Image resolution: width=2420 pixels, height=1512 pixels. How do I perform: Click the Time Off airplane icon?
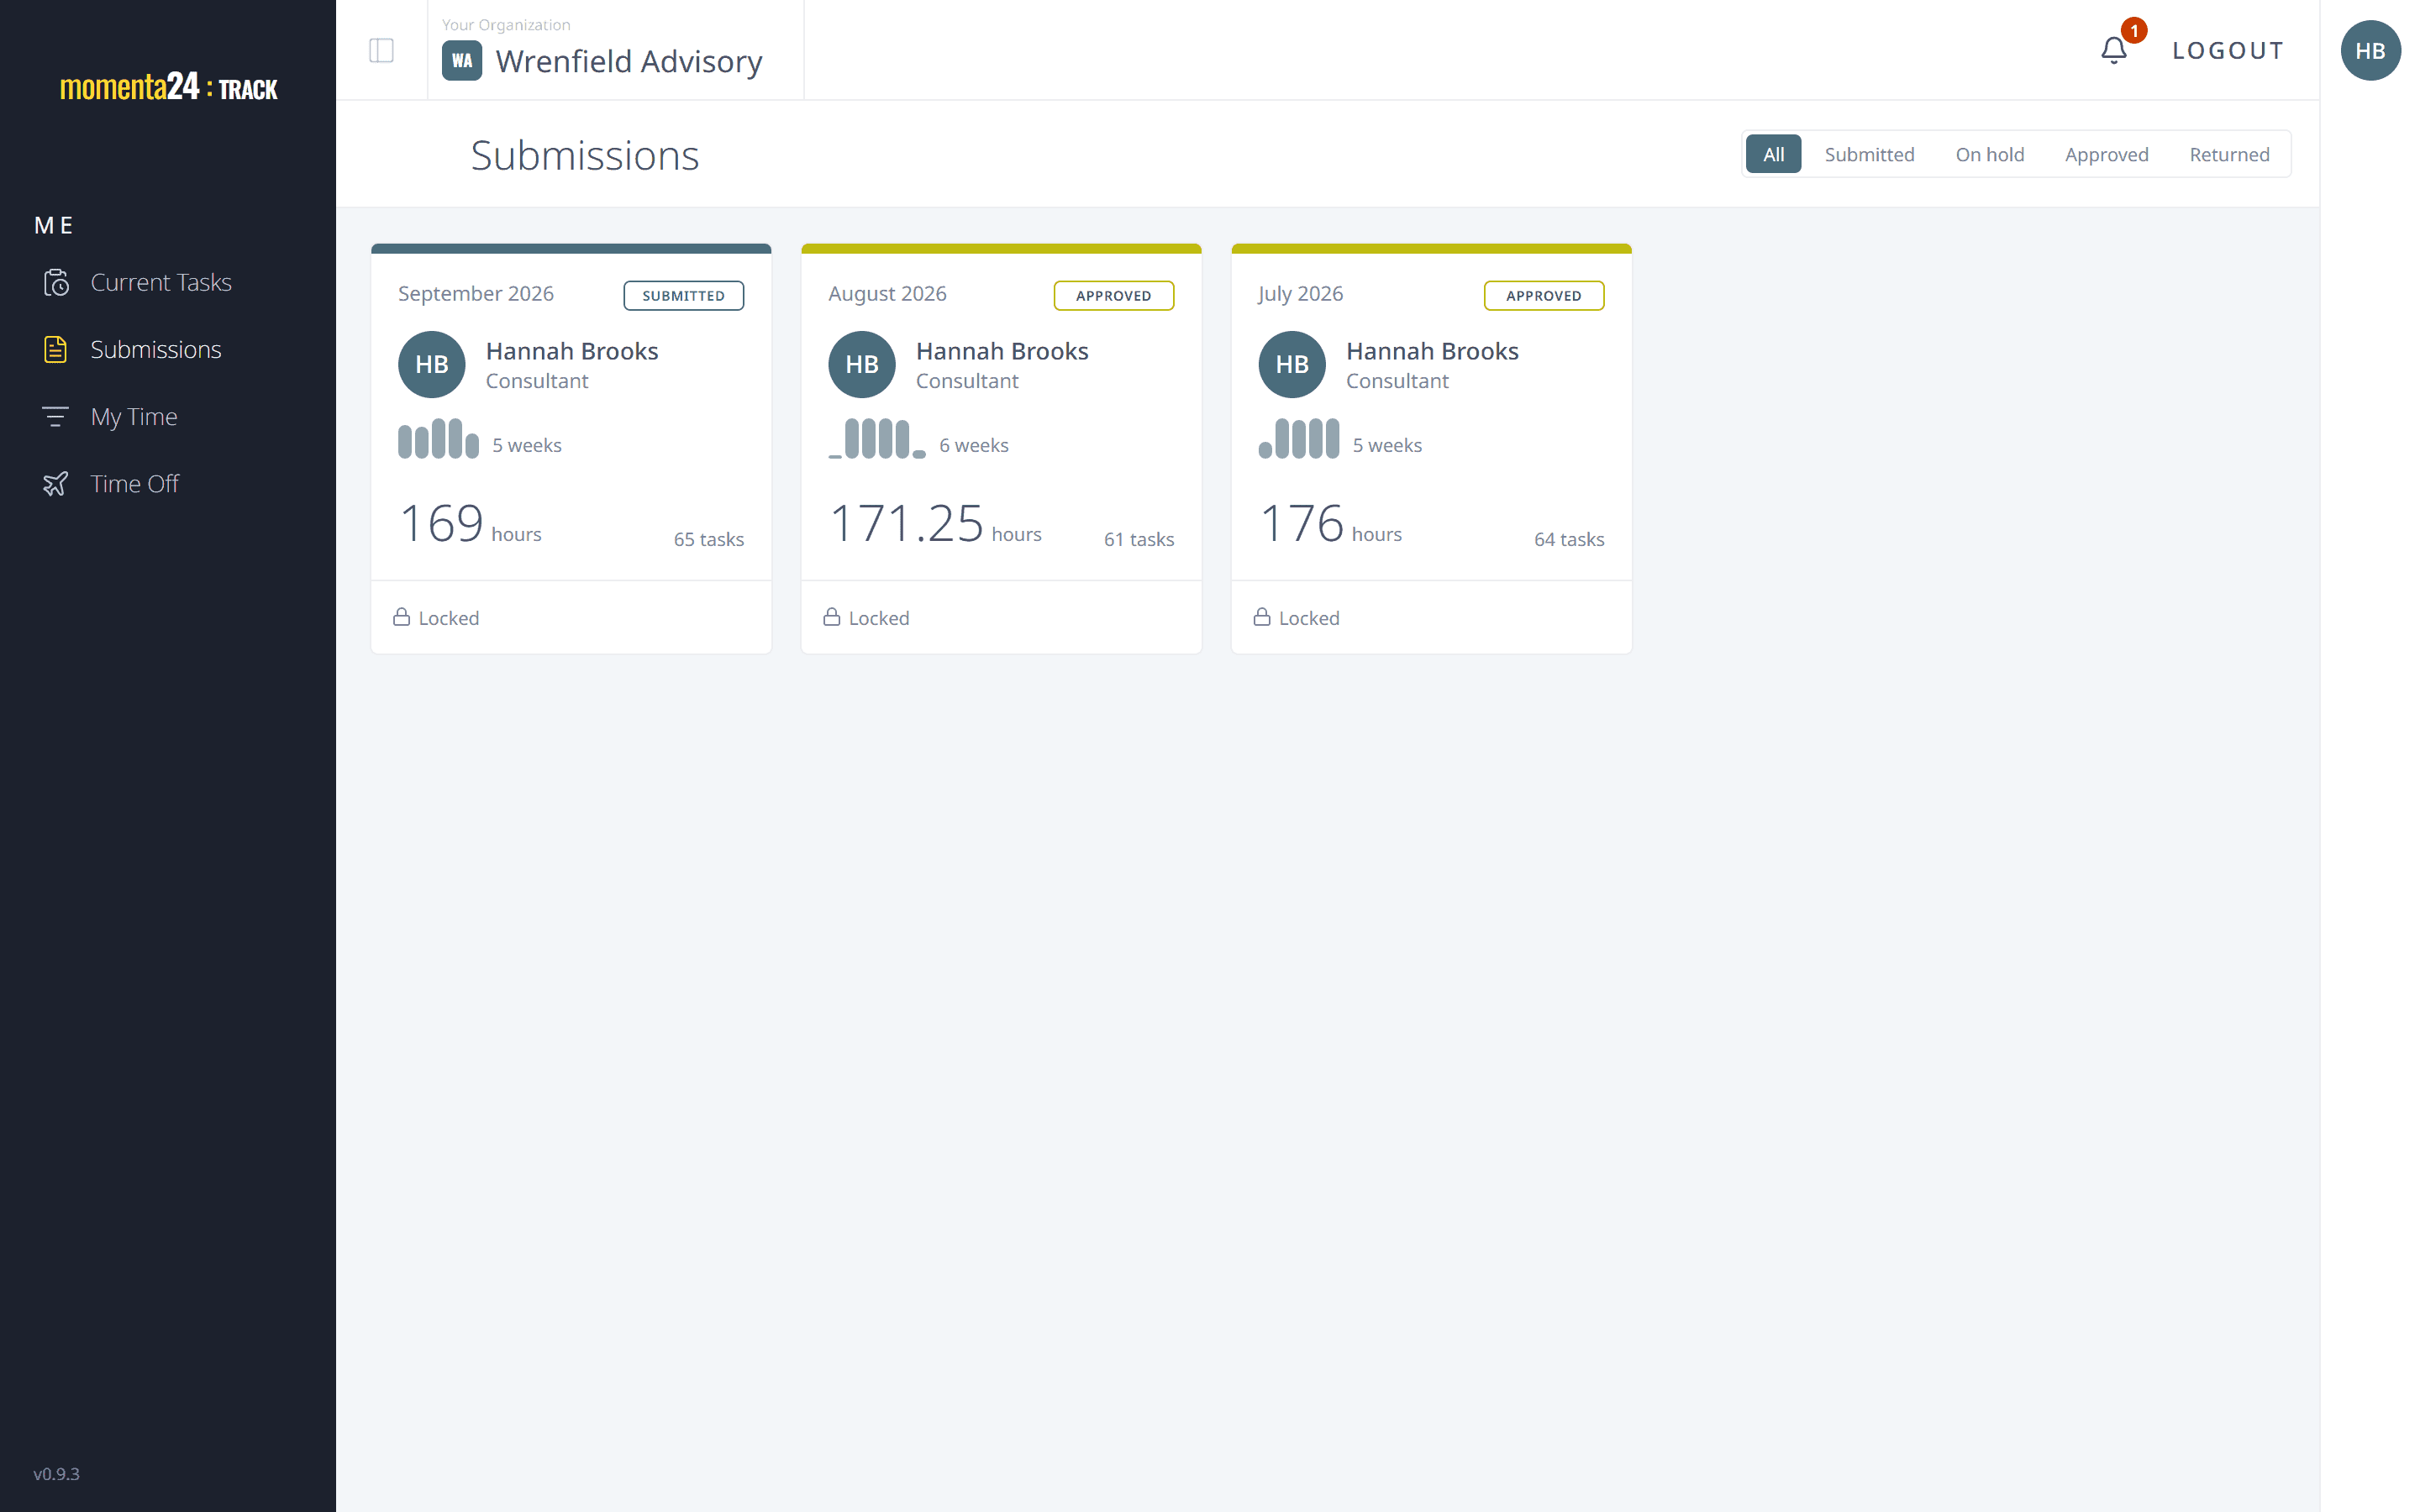point(56,484)
